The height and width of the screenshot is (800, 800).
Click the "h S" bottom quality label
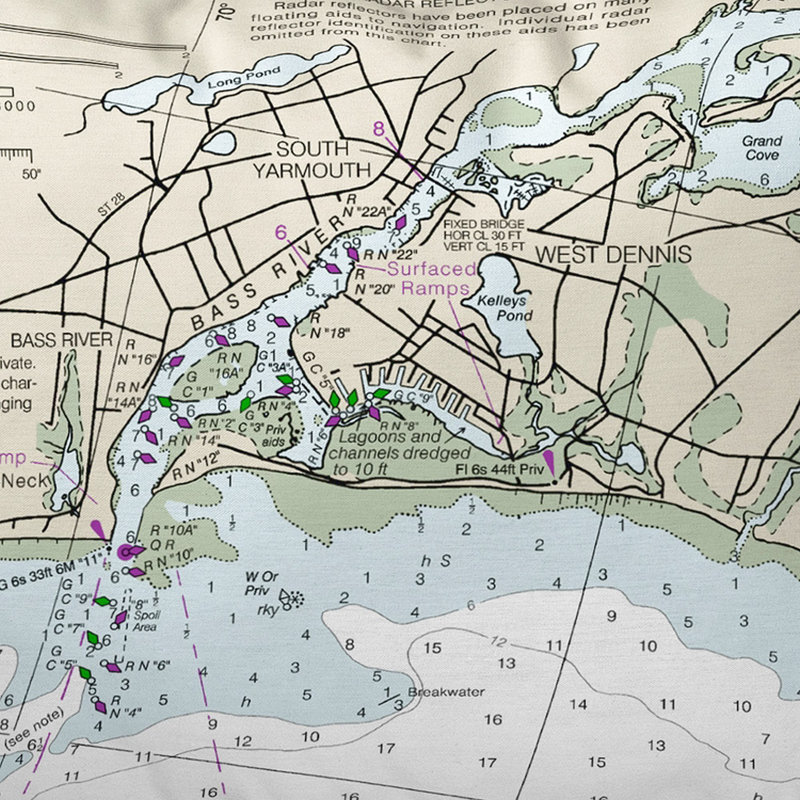click(436, 561)
